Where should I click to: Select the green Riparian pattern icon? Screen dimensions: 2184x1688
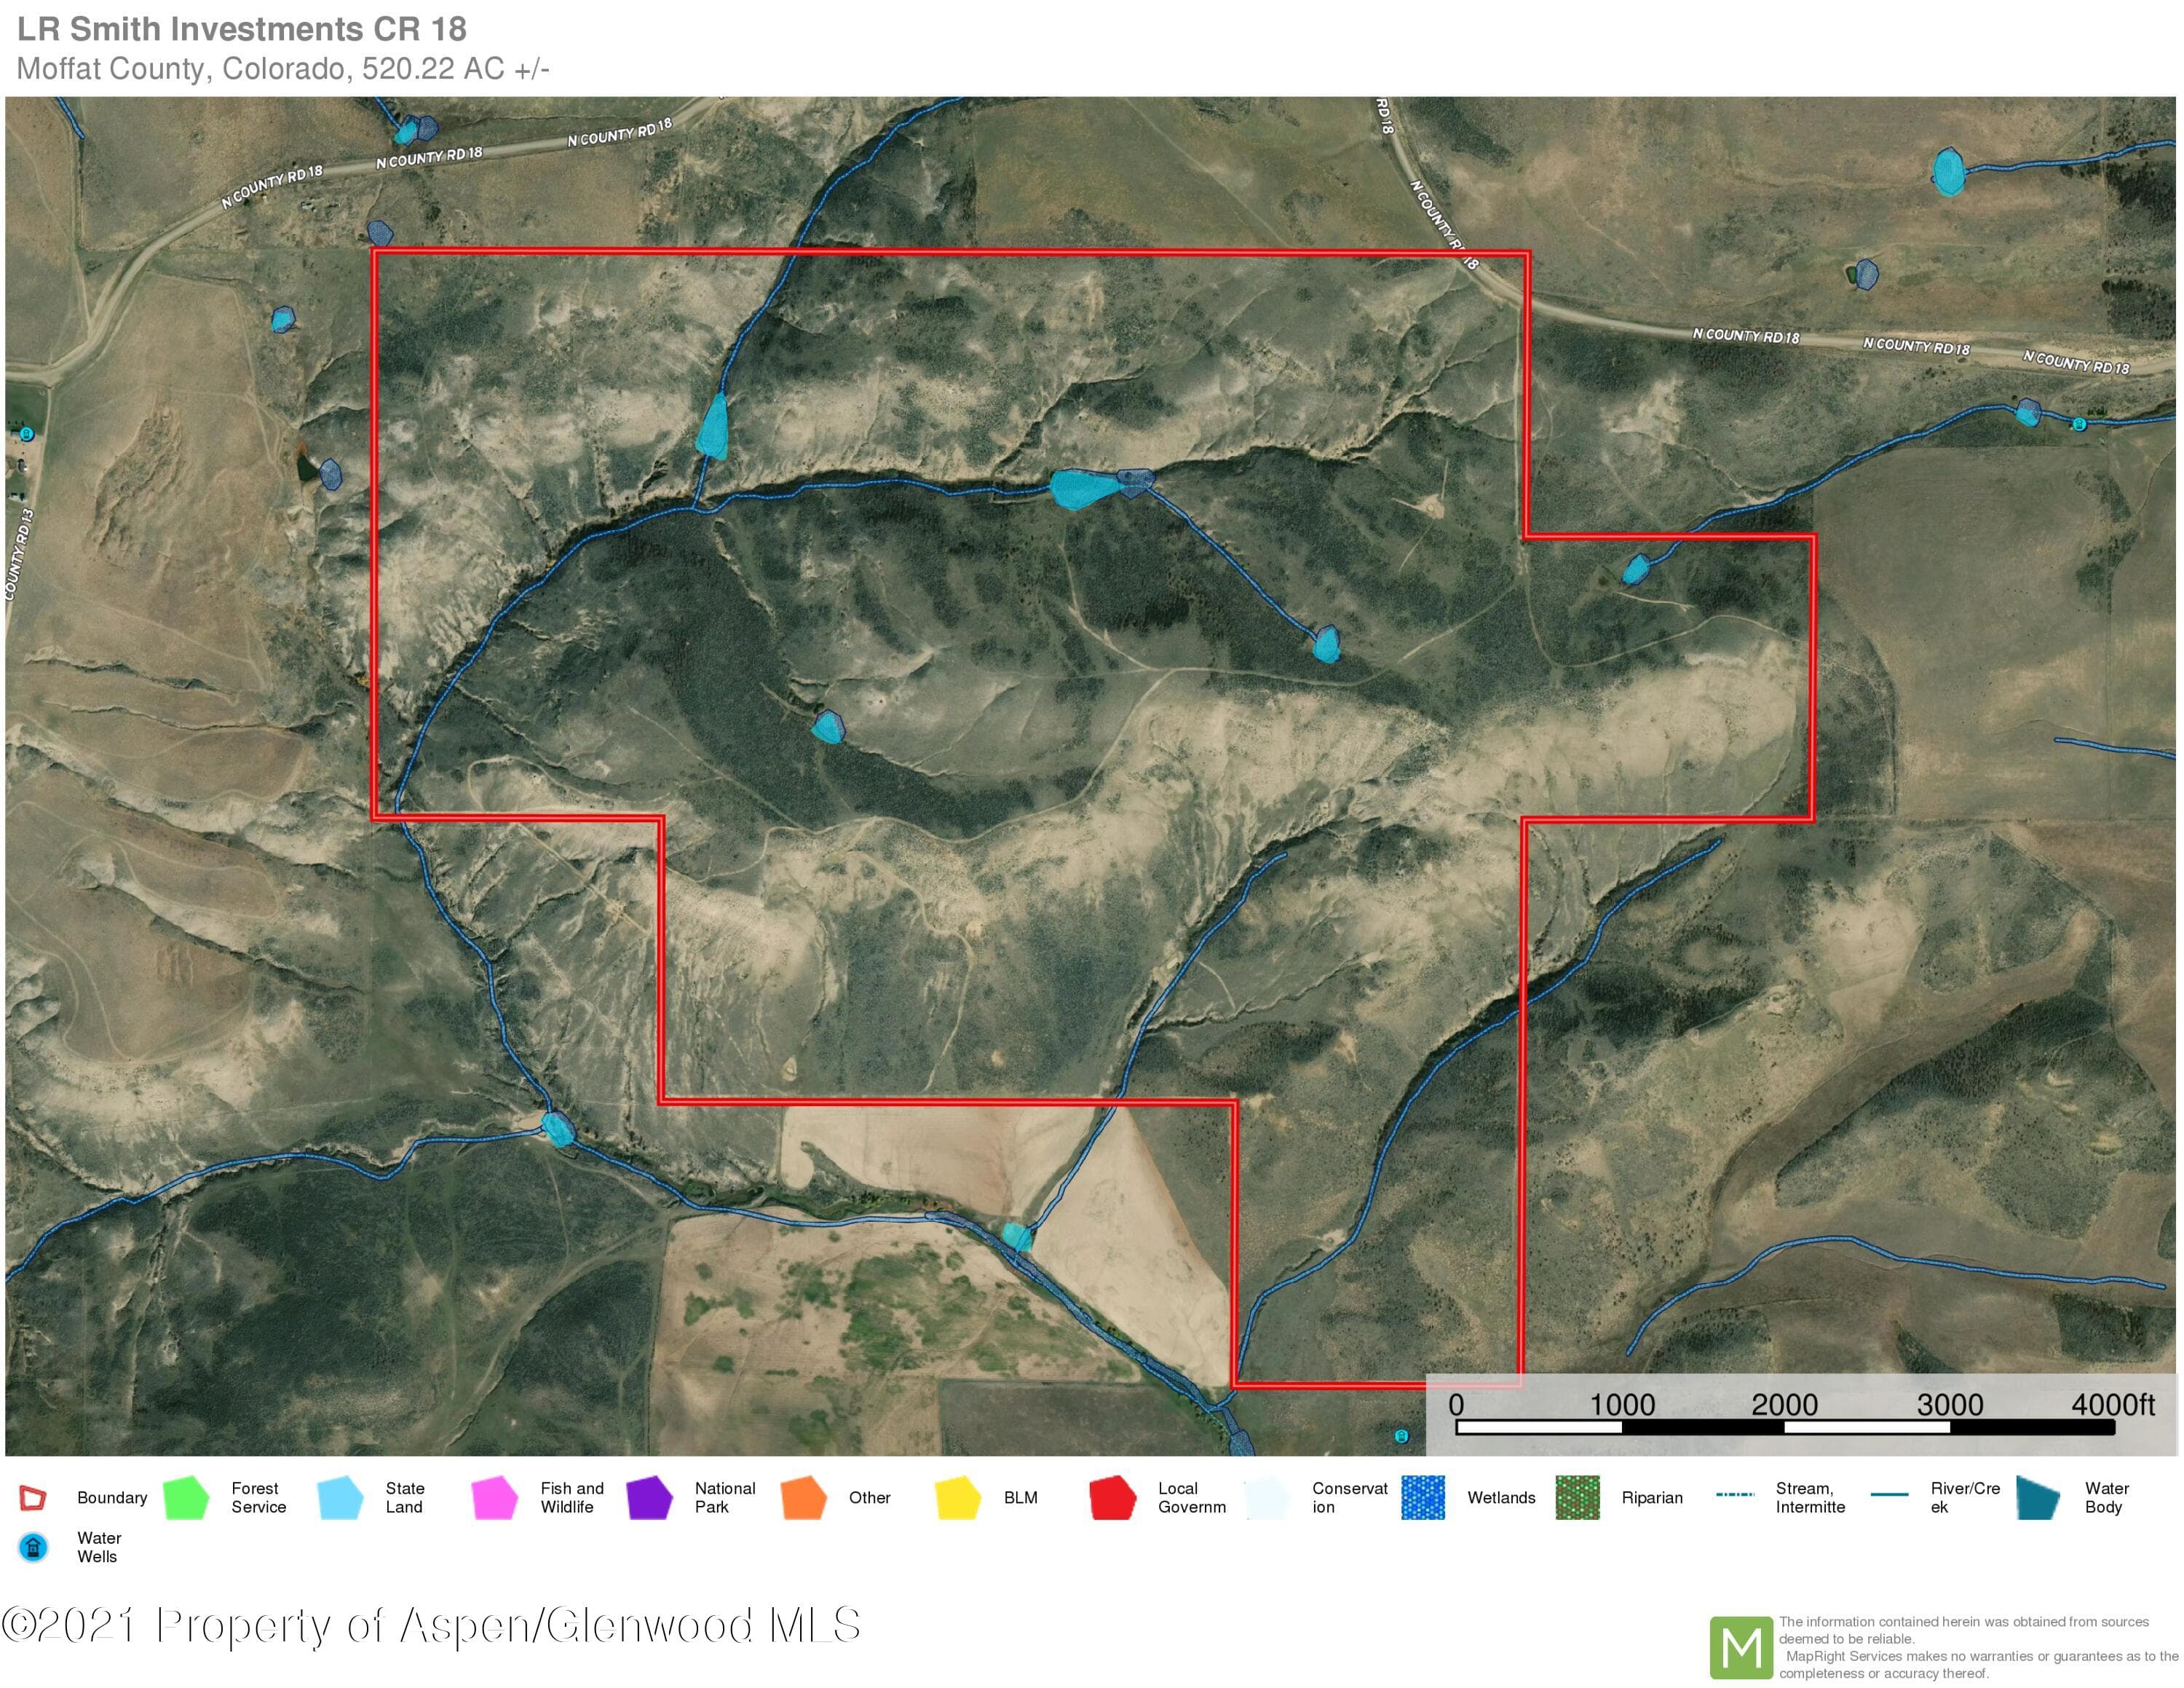tap(1578, 1497)
